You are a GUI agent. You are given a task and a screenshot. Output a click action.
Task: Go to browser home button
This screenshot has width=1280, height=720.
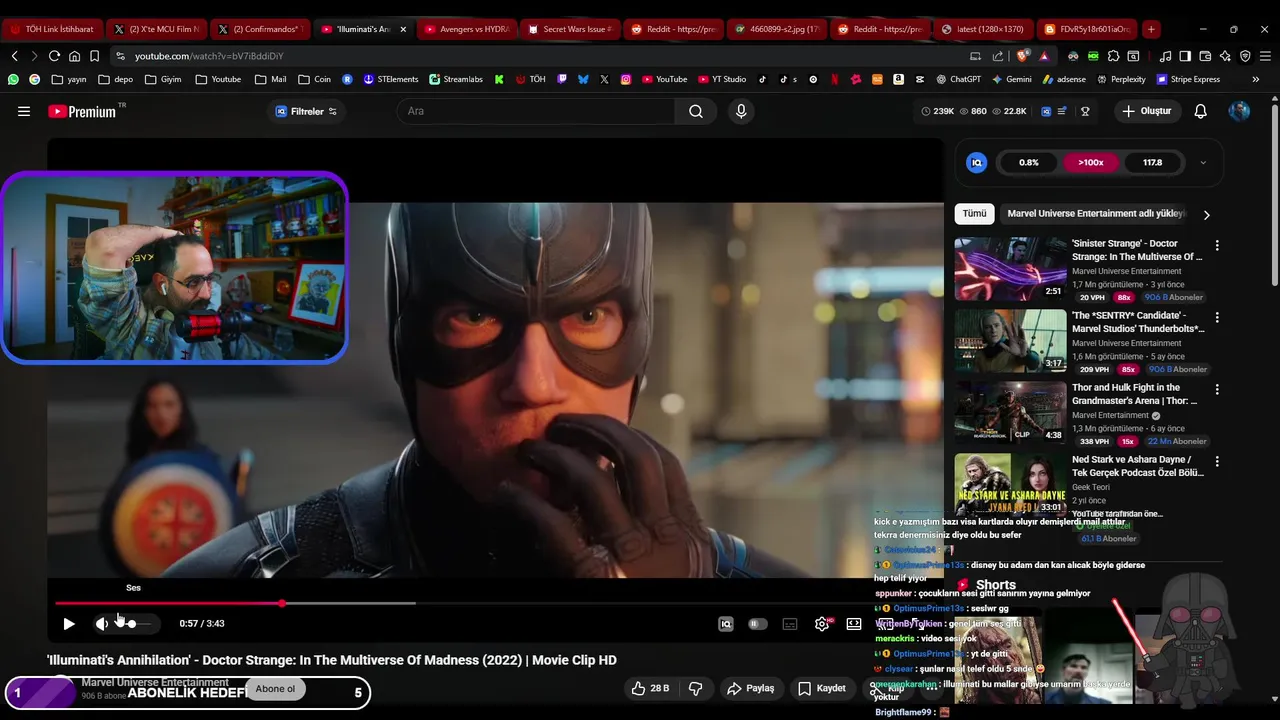74,56
